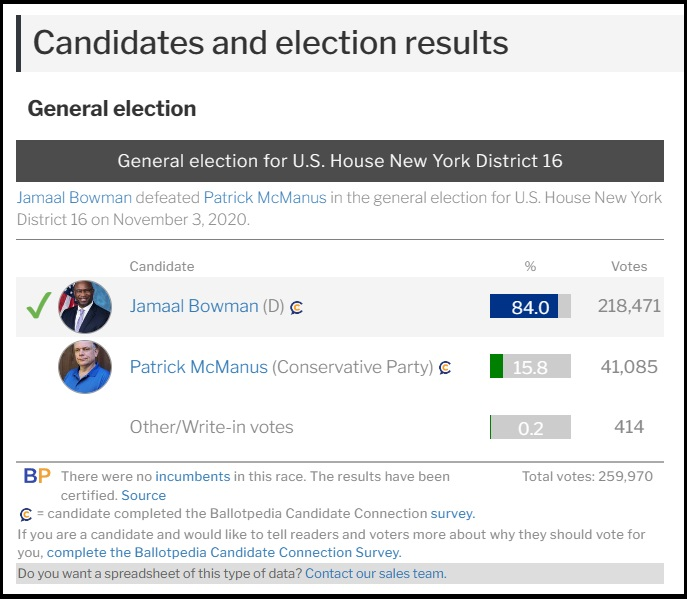This screenshot has height=599, width=687.
Task: Click the BP Ballotpedia logo icon
Action: tap(37, 476)
